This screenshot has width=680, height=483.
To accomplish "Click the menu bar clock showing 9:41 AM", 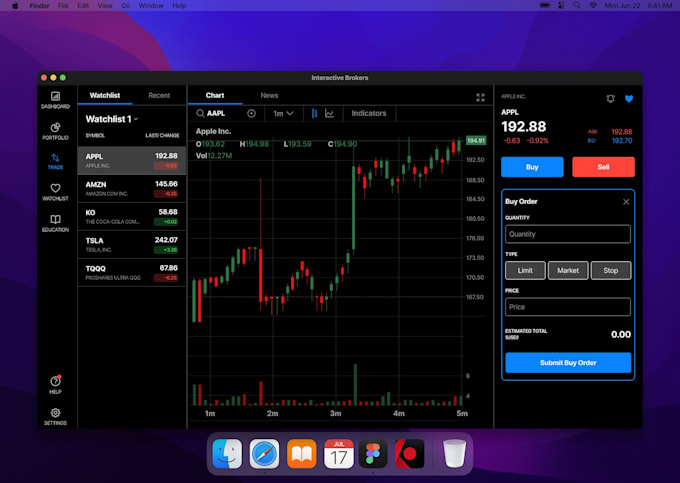I will click(660, 6).
